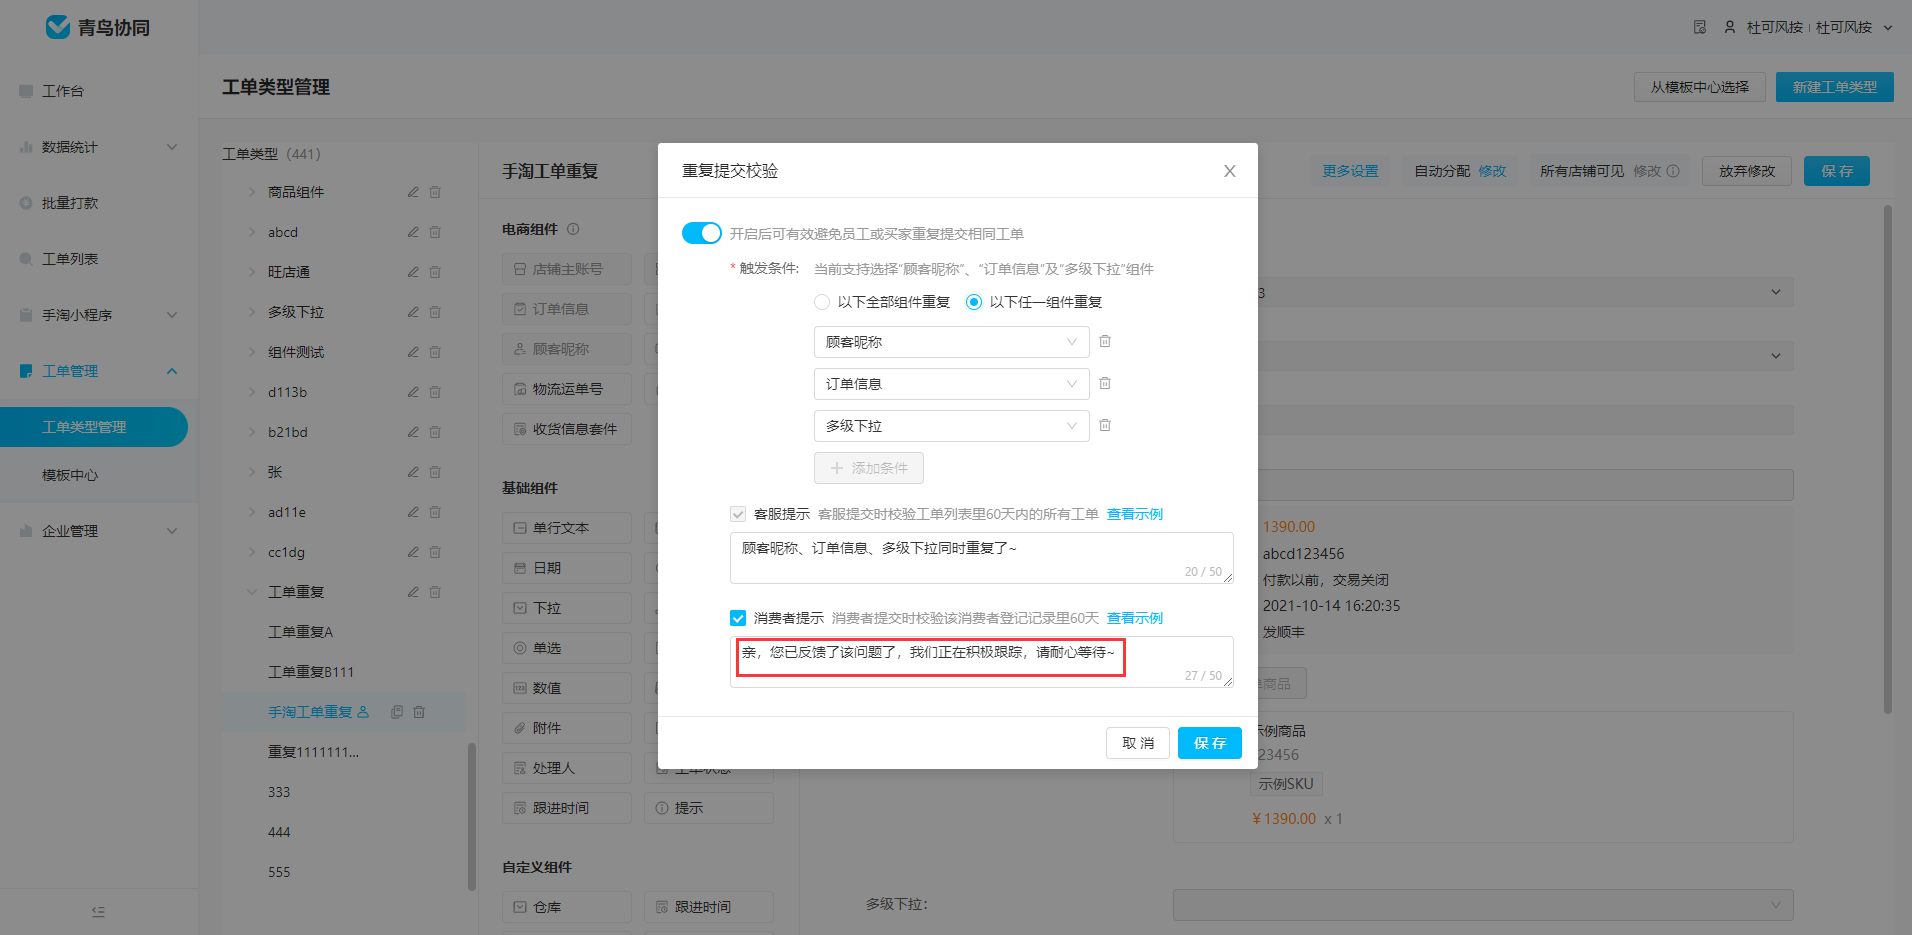
Task: Add the 单行文本 basic component
Action: (567, 528)
